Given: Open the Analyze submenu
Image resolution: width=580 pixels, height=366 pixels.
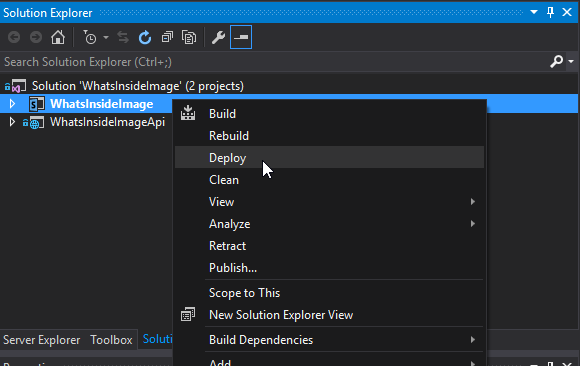Looking at the screenshot, I should coord(329,224).
